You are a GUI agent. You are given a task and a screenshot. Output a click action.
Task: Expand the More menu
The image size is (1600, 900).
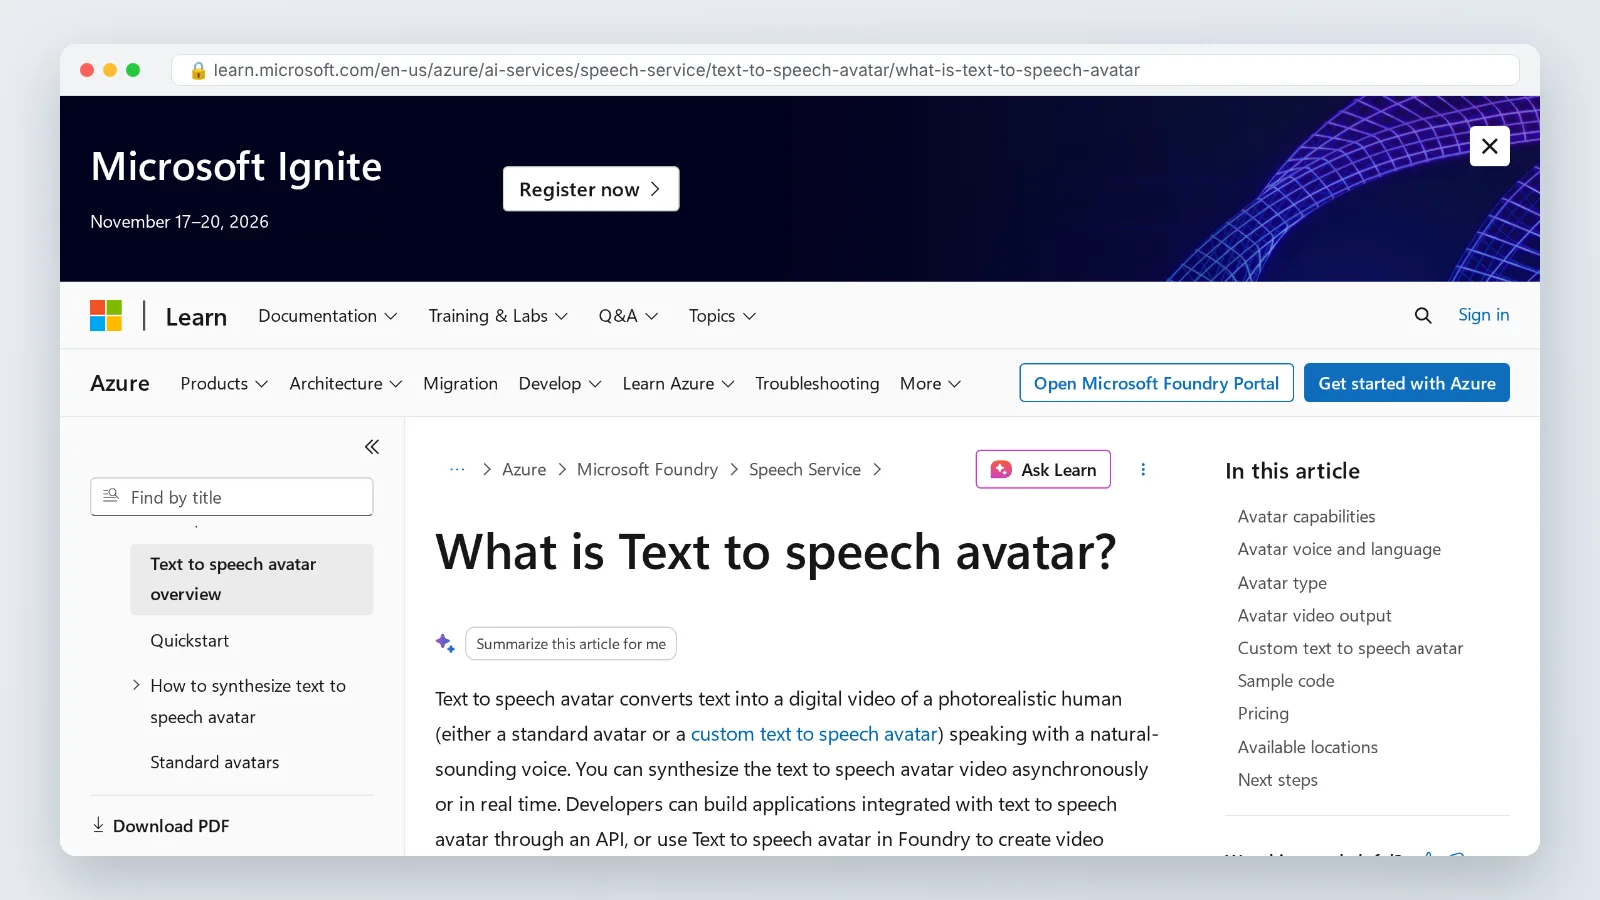[x=930, y=384]
